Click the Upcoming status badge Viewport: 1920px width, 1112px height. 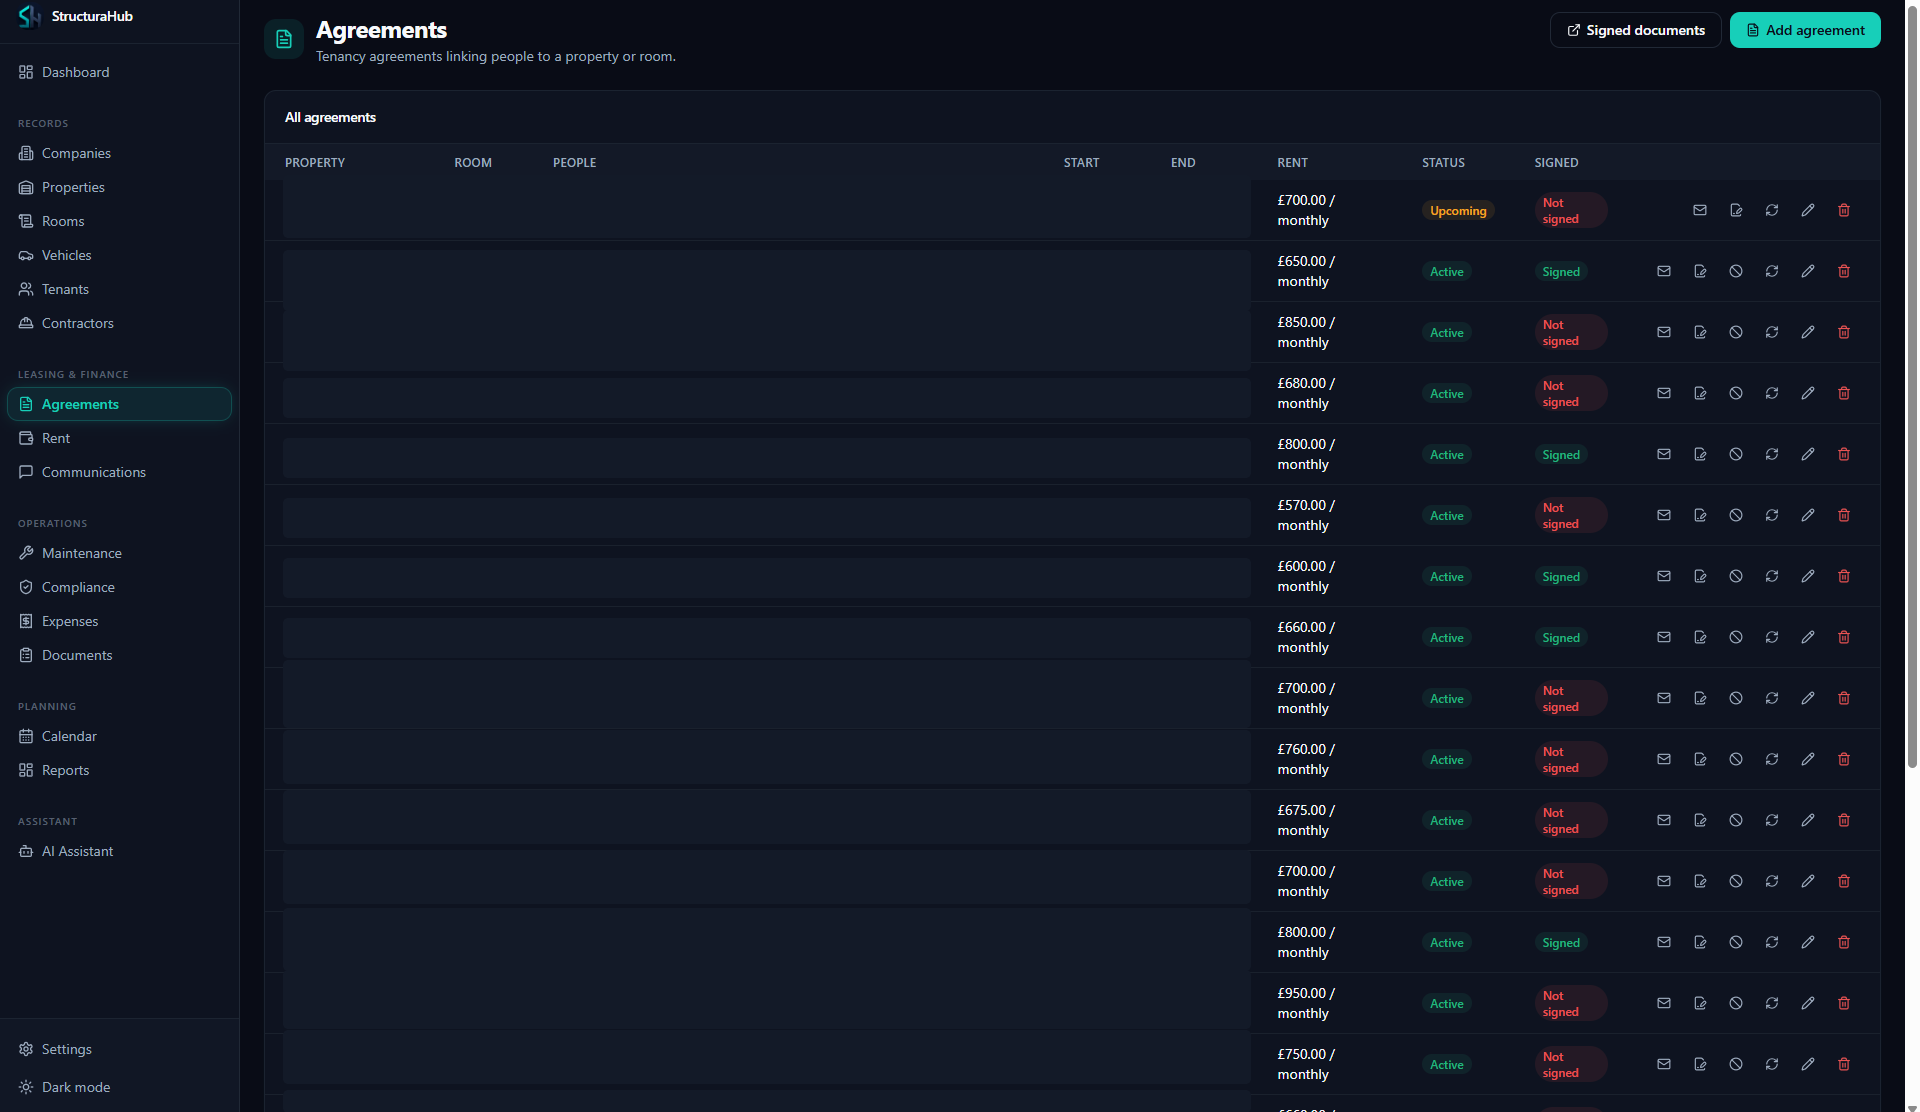tap(1458, 210)
